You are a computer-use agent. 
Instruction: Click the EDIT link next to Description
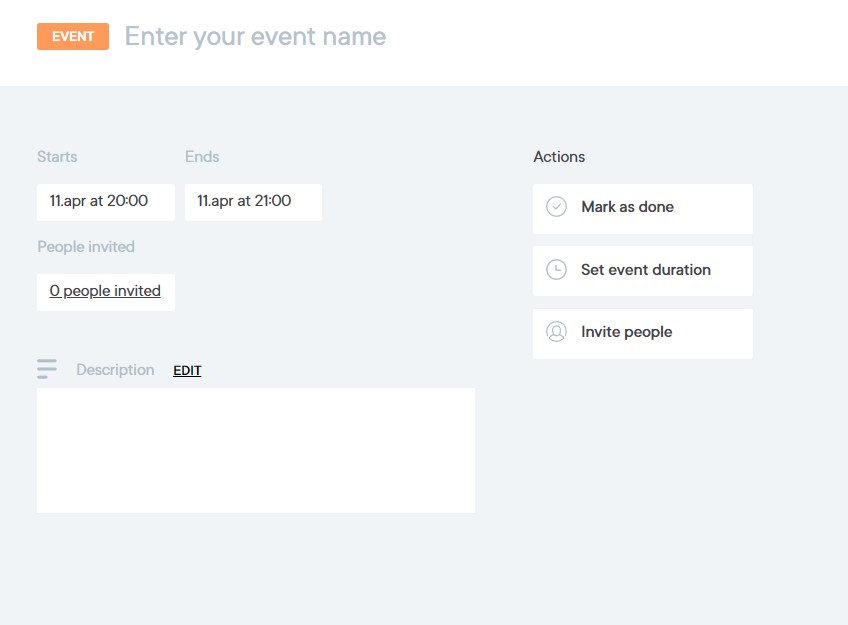coord(187,371)
